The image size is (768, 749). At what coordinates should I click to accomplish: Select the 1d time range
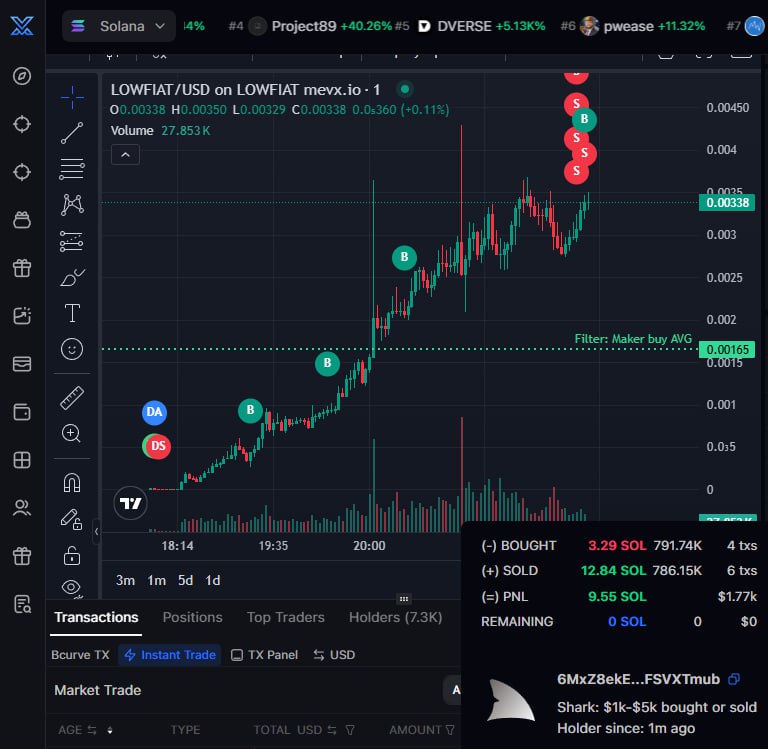[213, 580]
